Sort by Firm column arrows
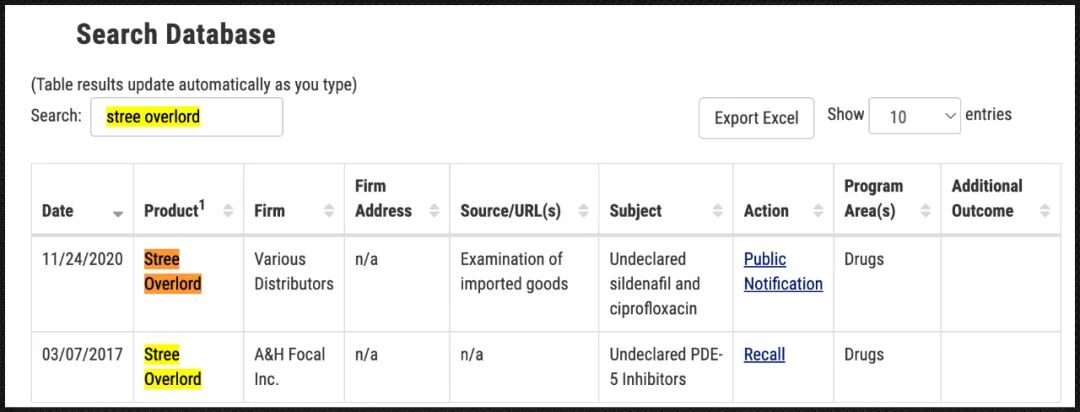 point(329,211)
